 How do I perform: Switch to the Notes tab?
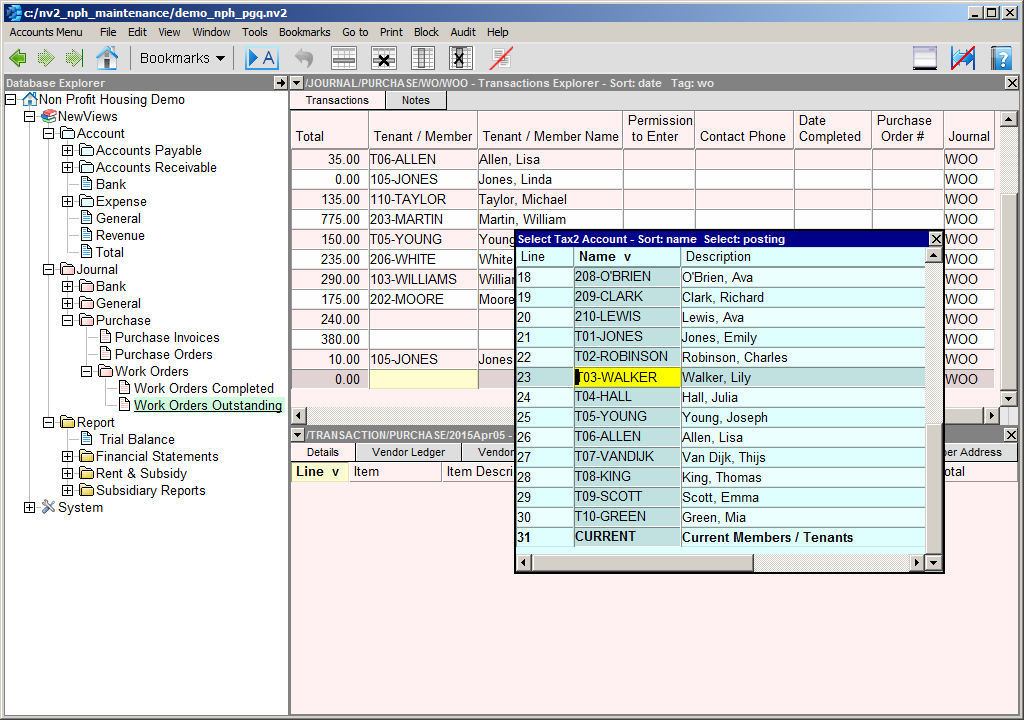(x=415, y=100)
